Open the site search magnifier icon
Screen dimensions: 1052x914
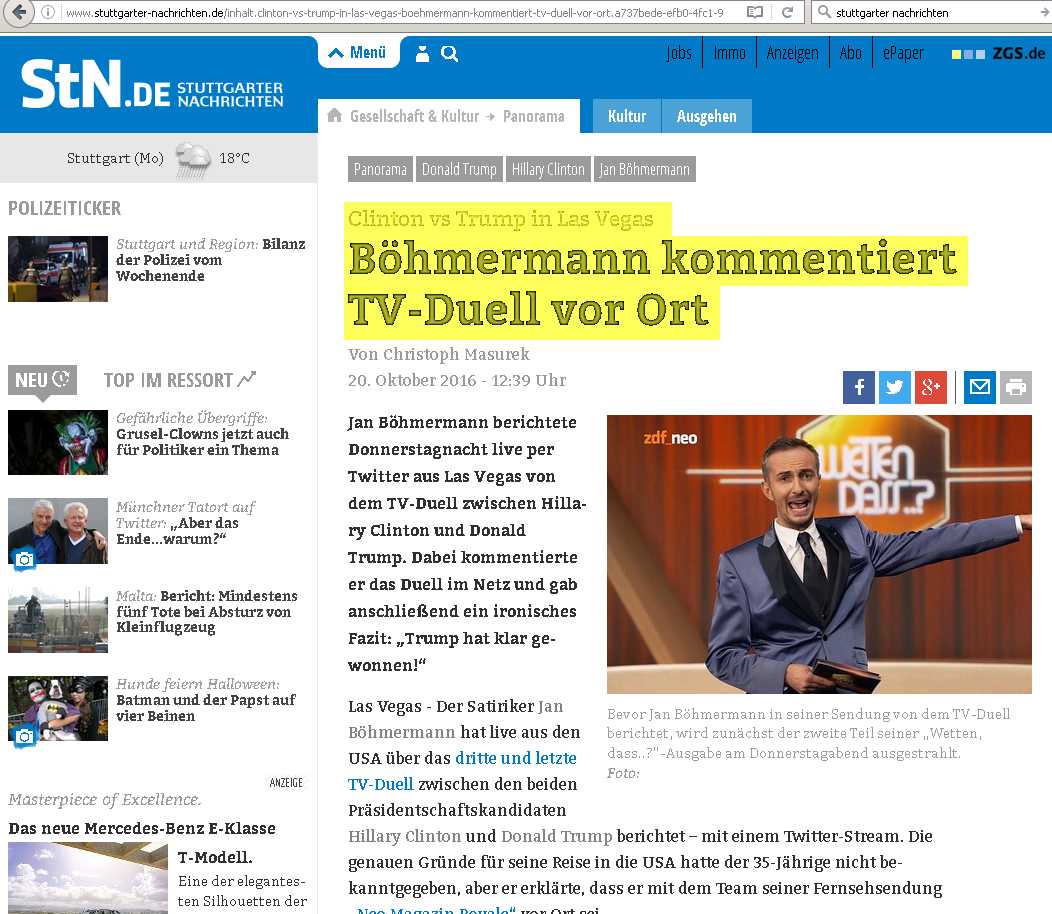pos(450,54)
